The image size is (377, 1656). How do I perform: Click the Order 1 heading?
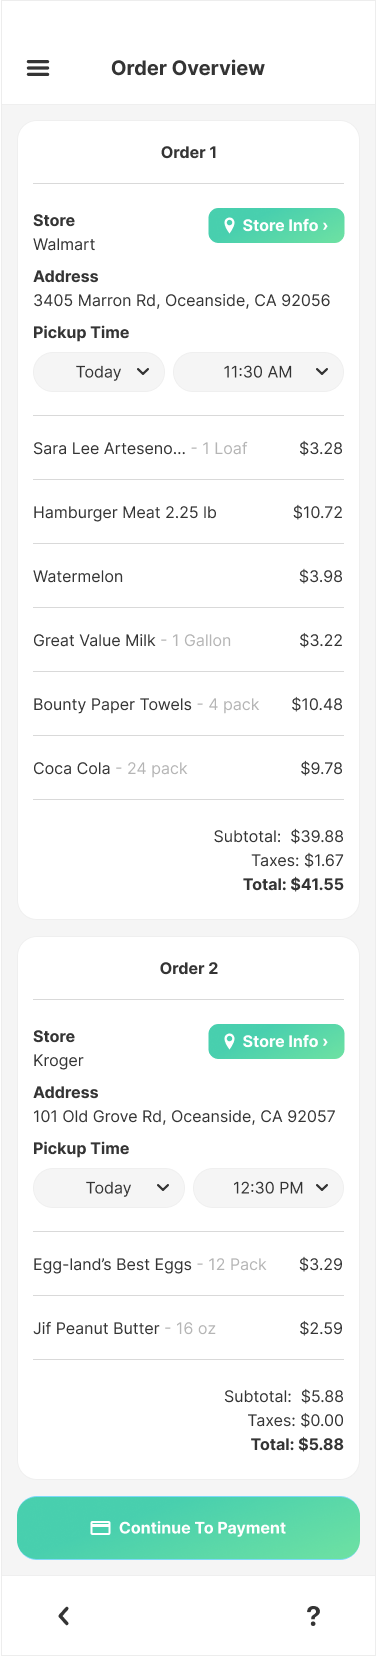[189, 152]
